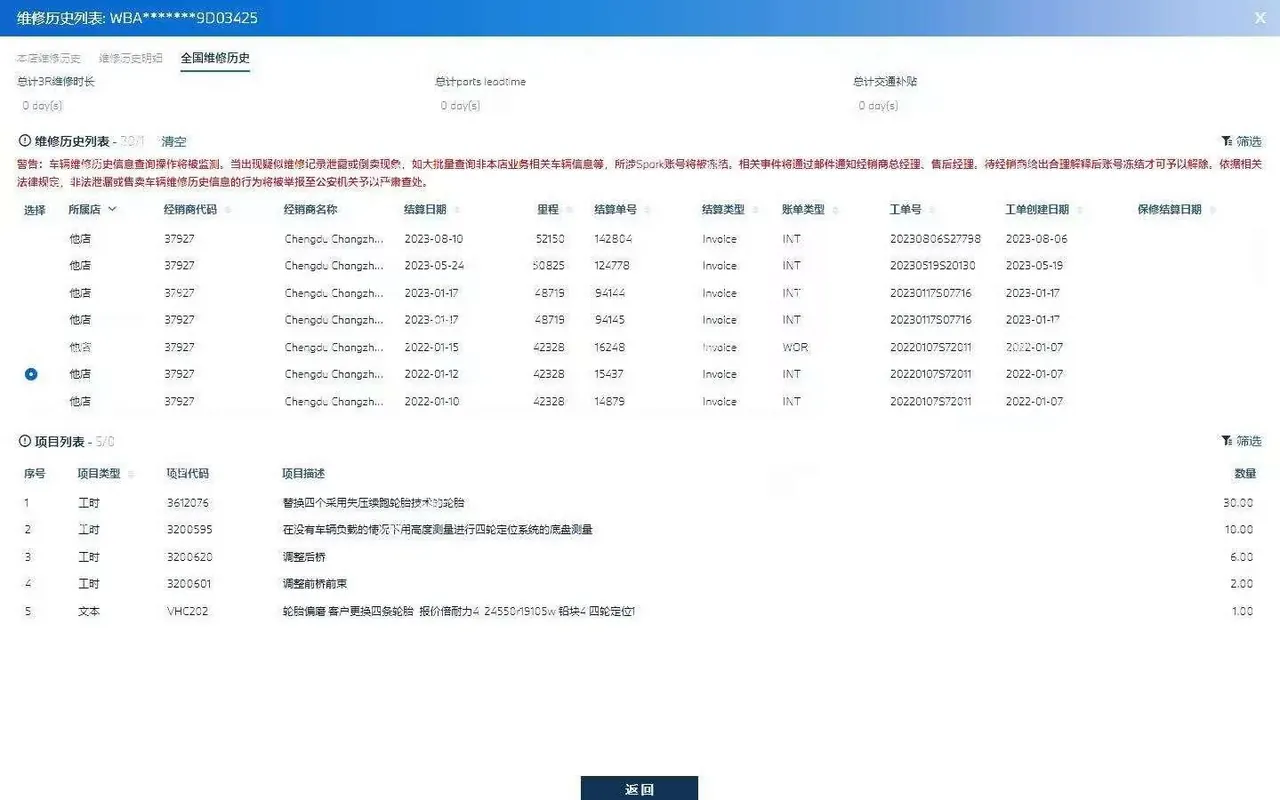Click quantity value 30.00
Image resolution: width=1280 pixels, height=800 pixels.
point(1238,503)
